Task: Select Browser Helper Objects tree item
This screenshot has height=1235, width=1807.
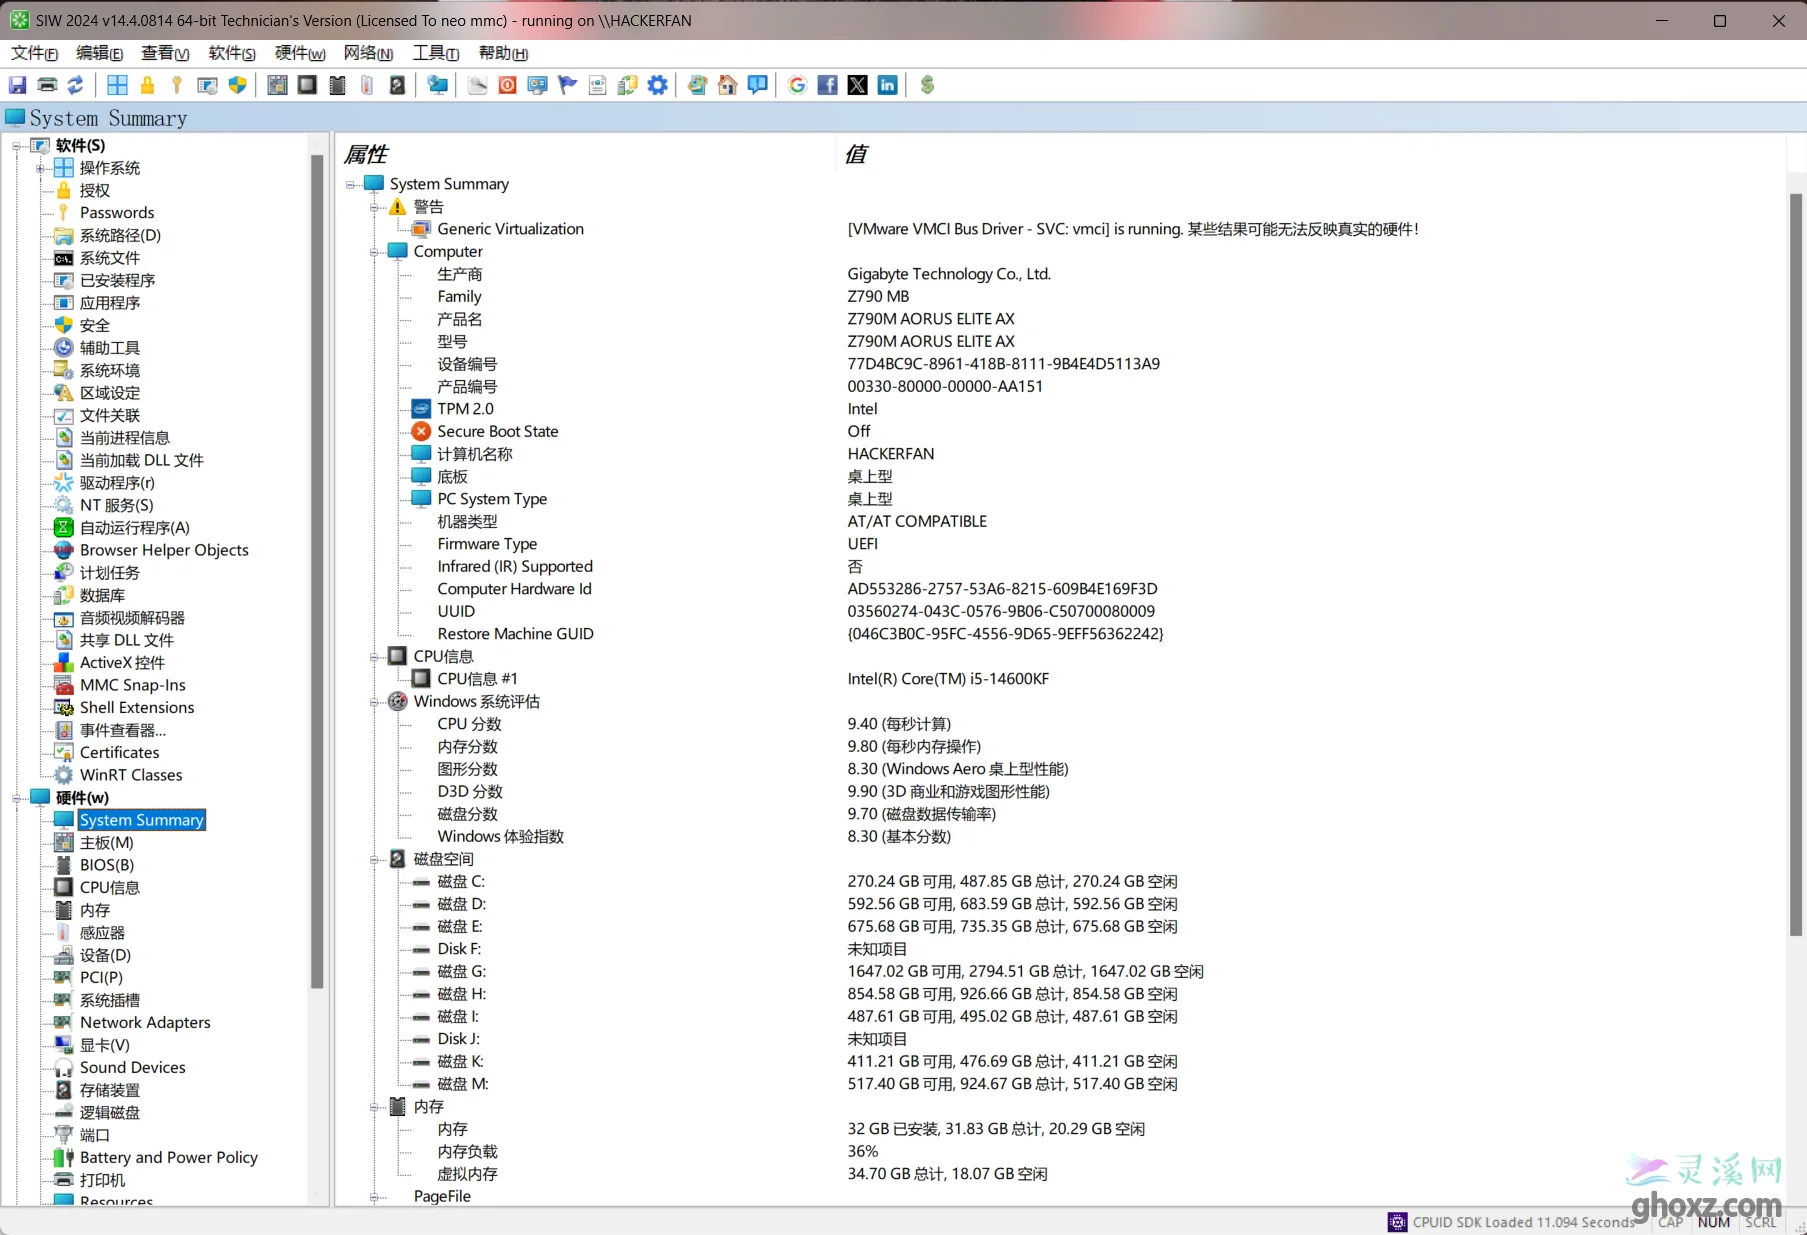Action: pos(164,550)
